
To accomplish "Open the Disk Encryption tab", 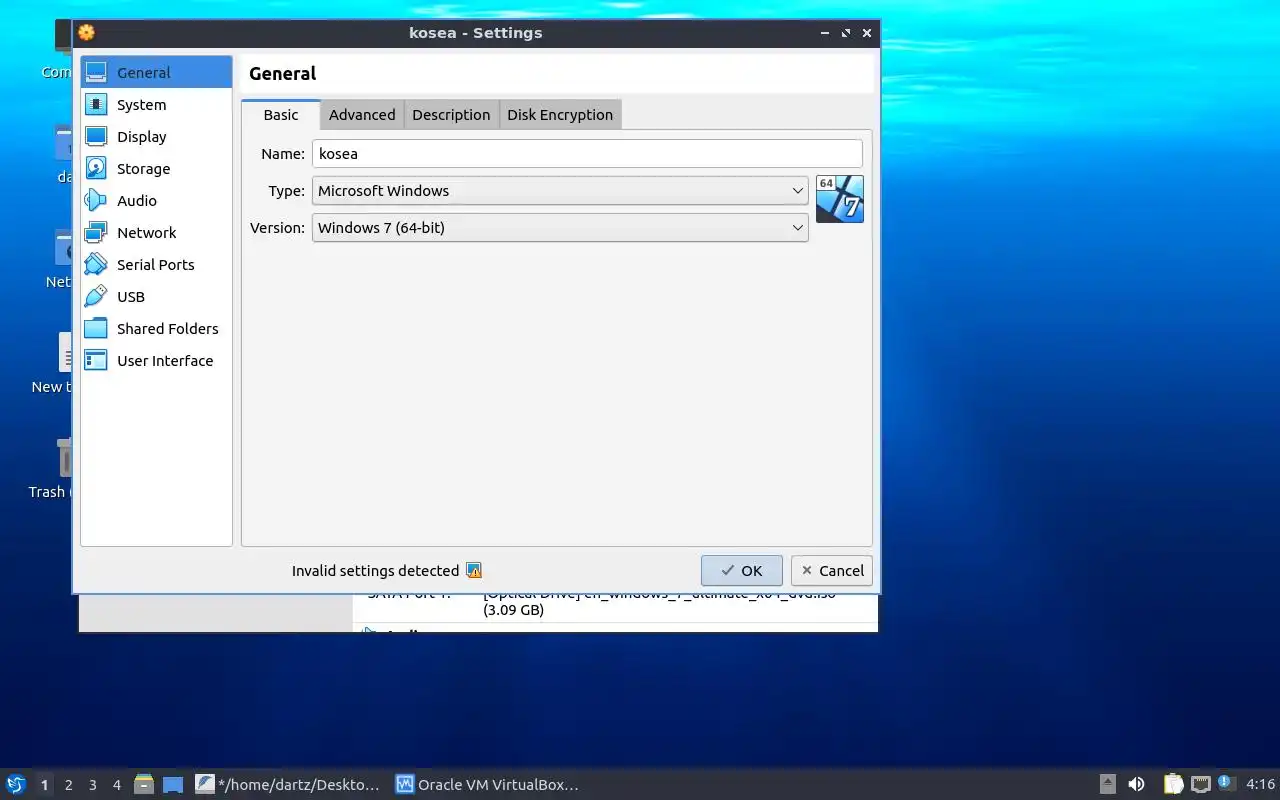I will [560, 115].
